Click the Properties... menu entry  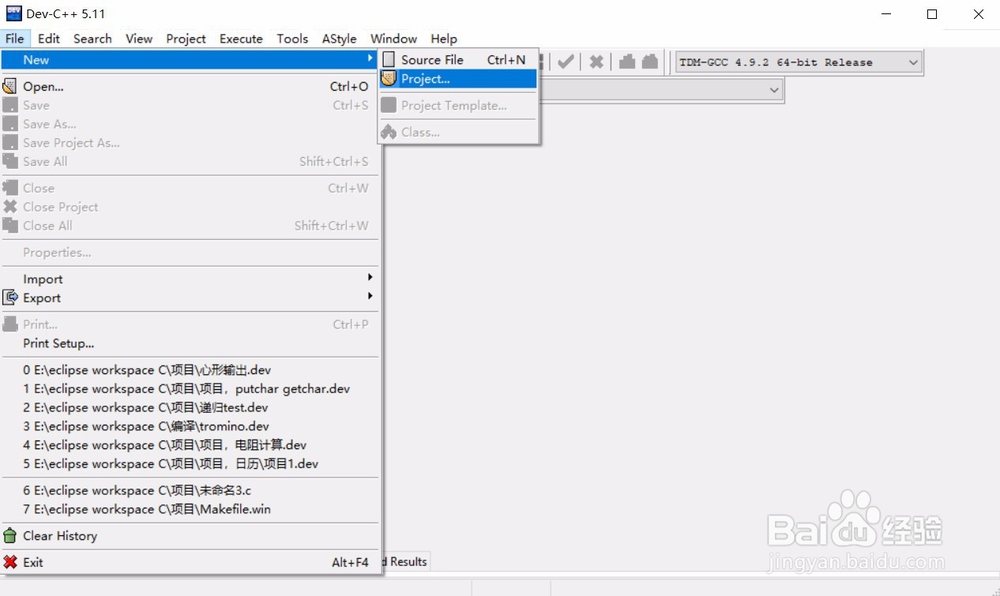coord(189,252)
